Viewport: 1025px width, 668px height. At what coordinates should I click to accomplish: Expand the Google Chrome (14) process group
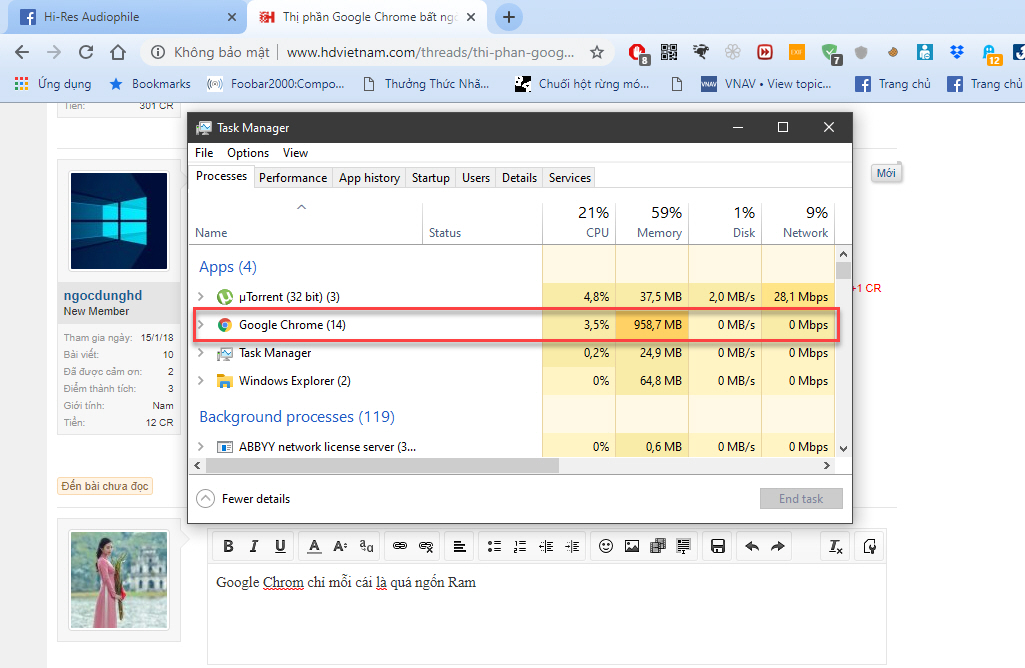click(x=201, y=325)
